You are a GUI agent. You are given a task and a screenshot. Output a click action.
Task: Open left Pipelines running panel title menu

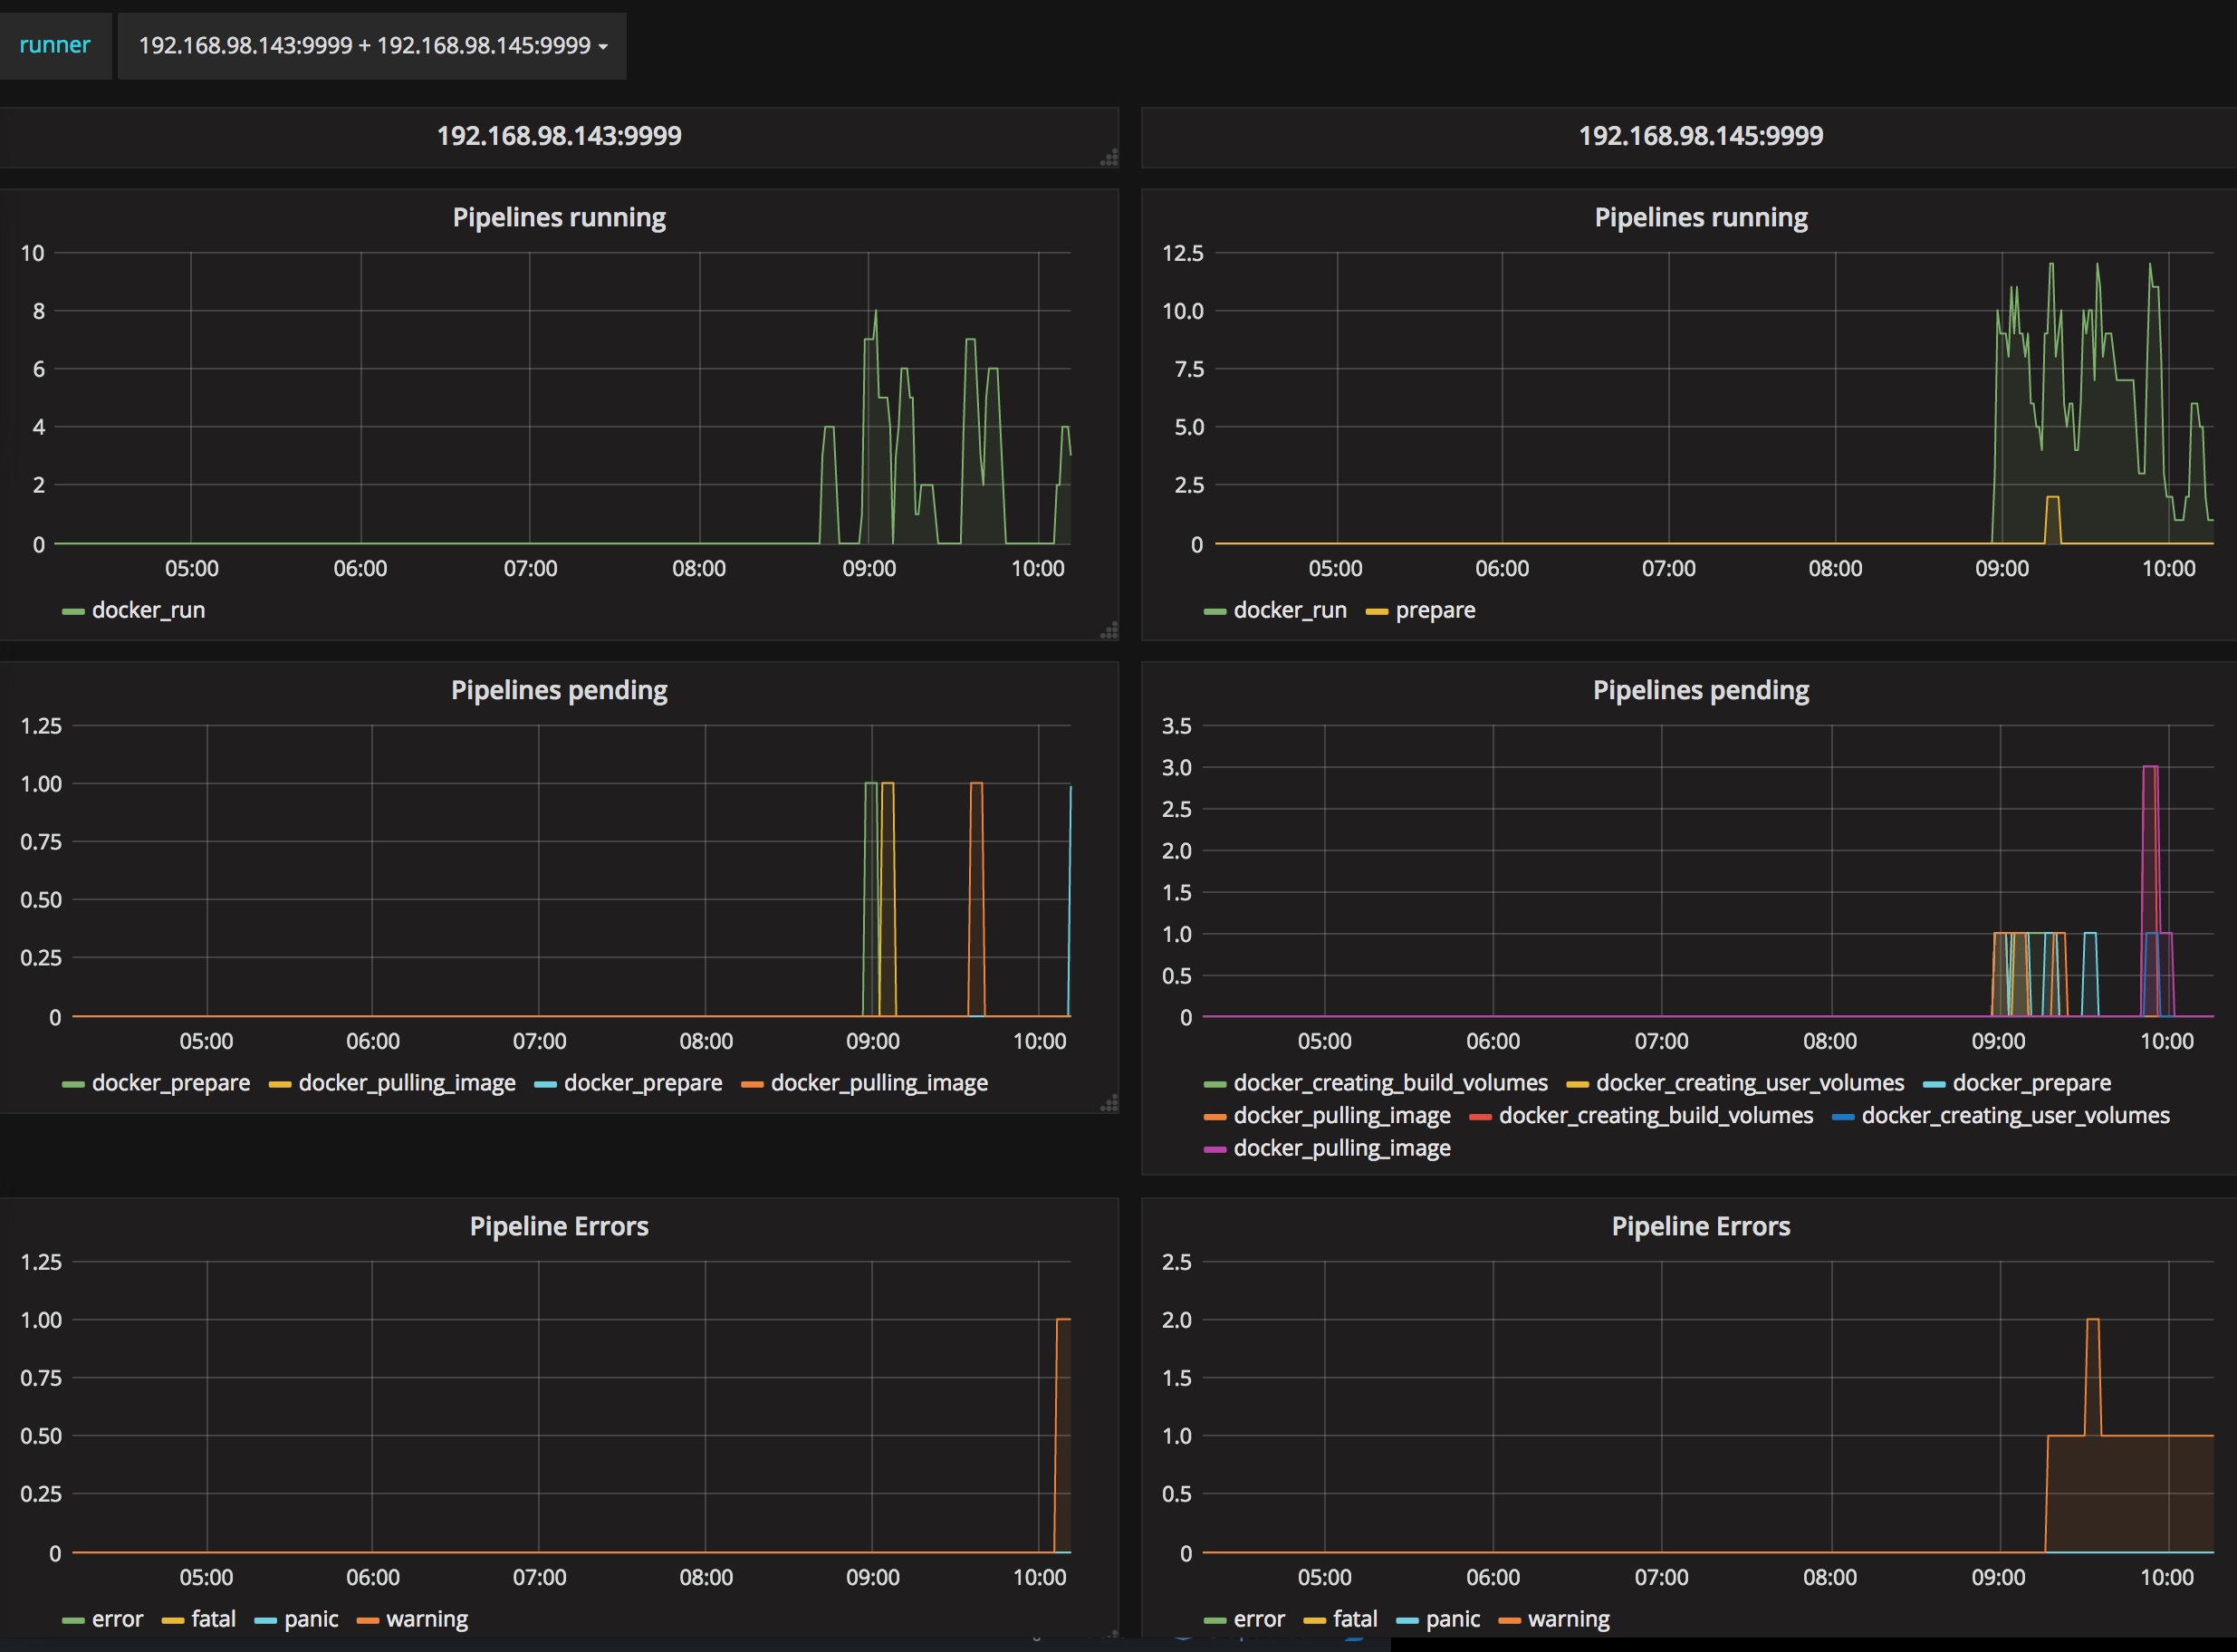(559, 218)
